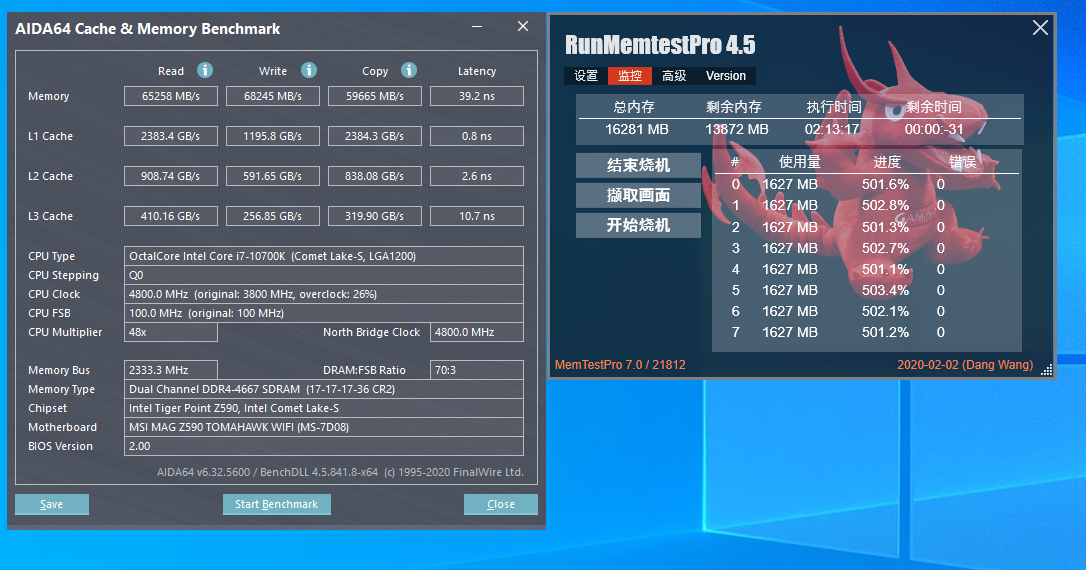Select L1 Cache Write 1195.8 GB/s
The height and width of the screenshot is (570, 1086).
coord(273,136)
